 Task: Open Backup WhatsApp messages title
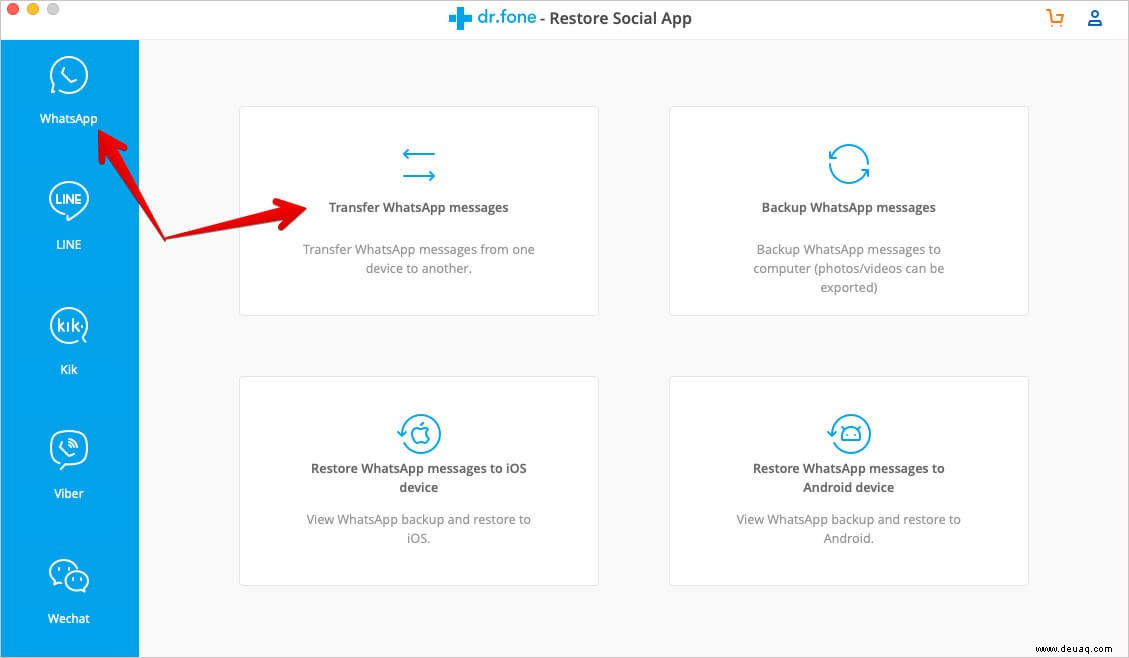pos(848,207)
